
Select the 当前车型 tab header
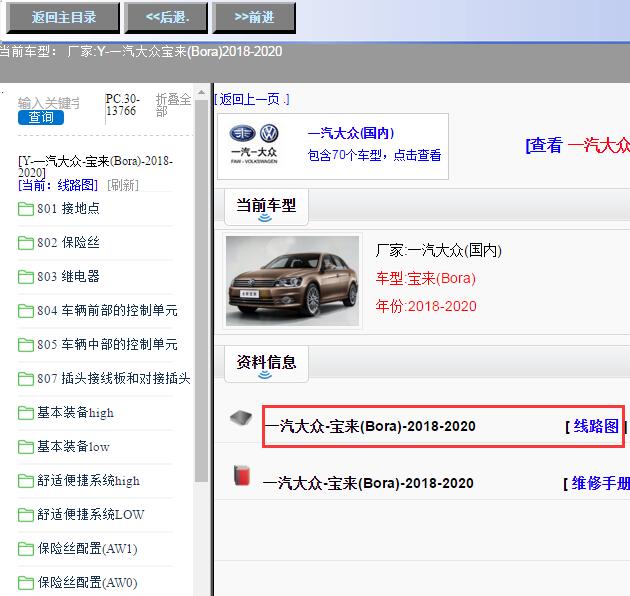tap(266, 207)
